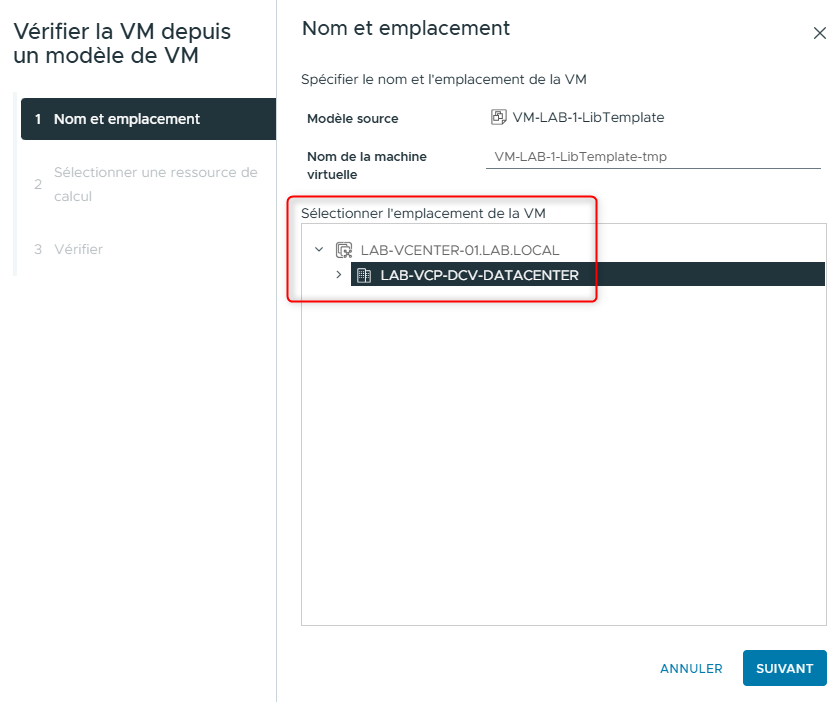Focus the virtual machine name field
This screenshot has height=702, width=840.
pos(652,156)
